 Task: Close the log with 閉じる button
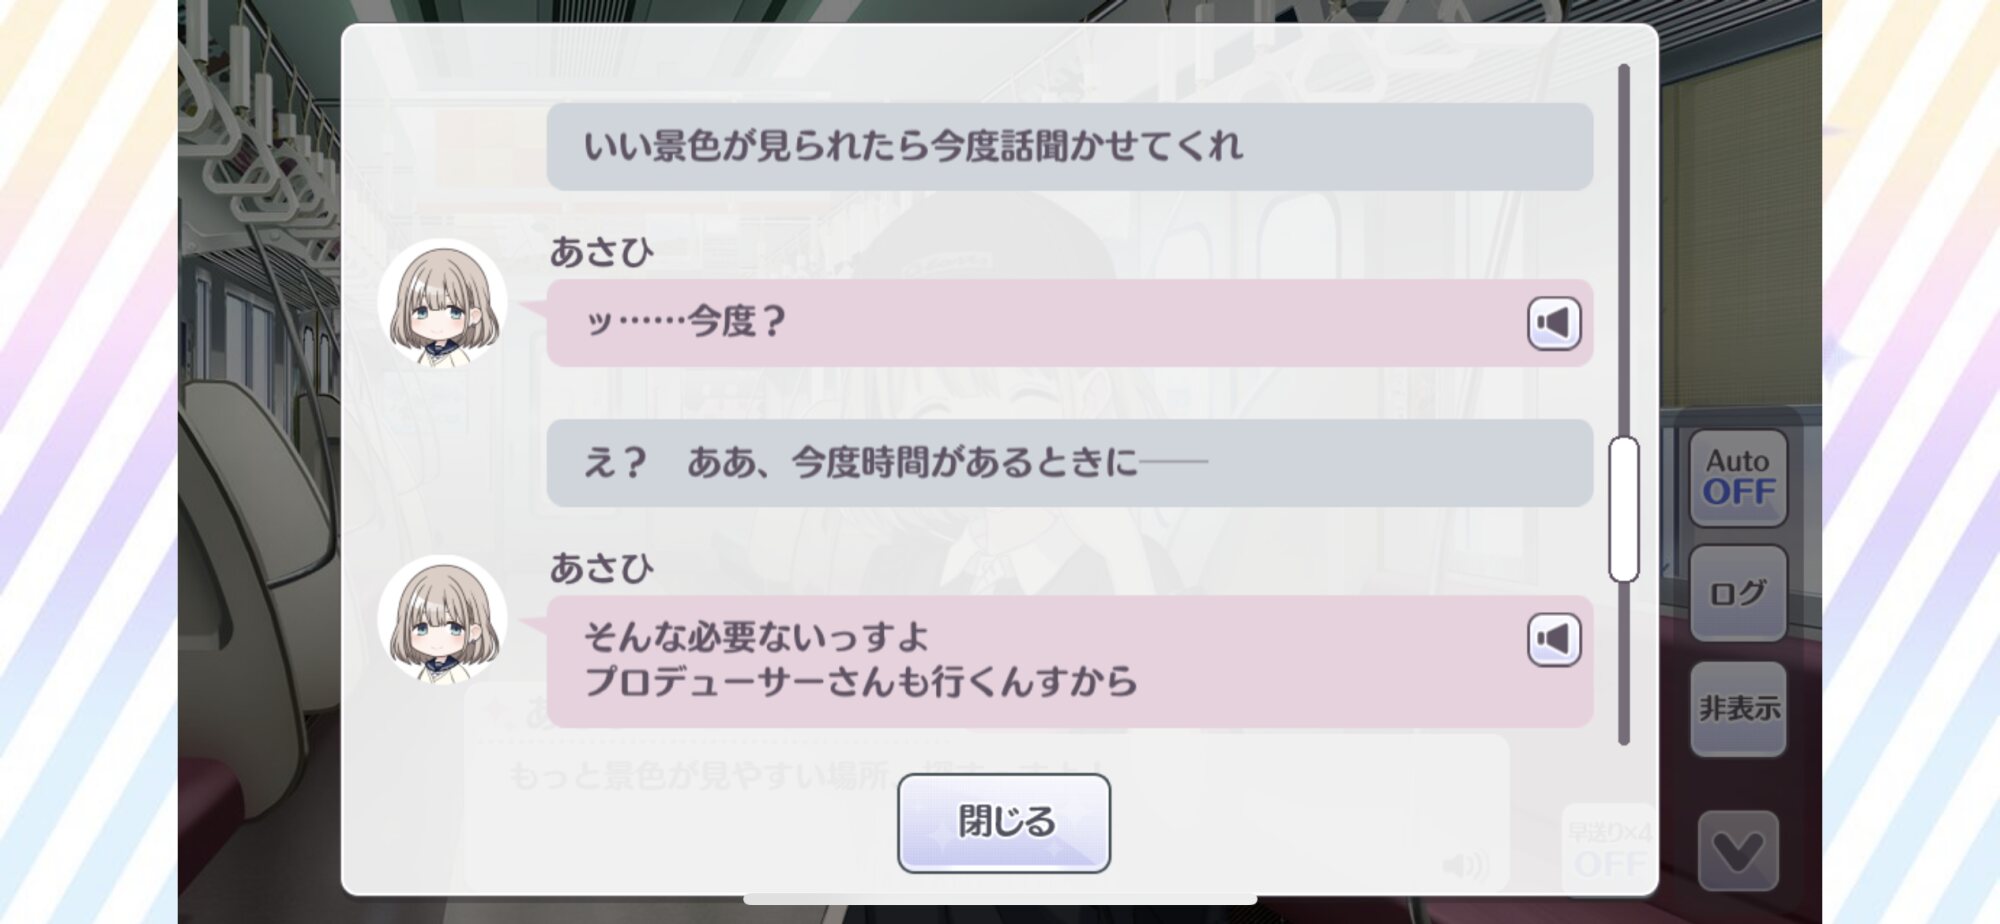1004,822
